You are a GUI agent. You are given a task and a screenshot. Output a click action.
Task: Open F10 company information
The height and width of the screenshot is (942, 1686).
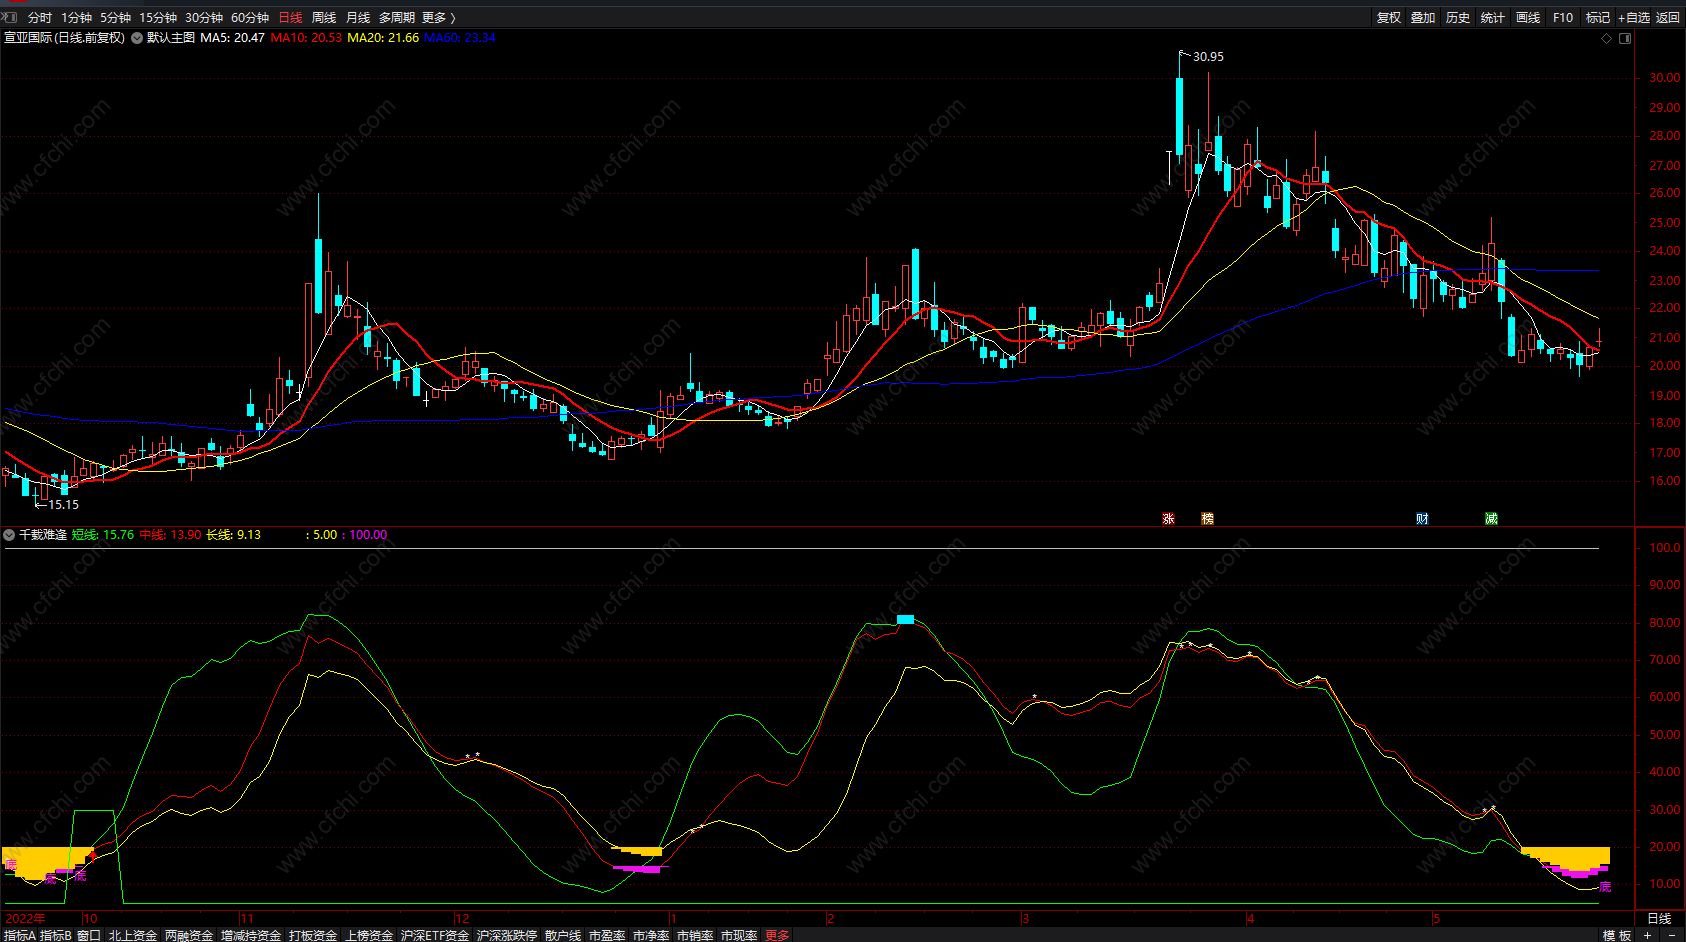click(x=1563, y=18)
